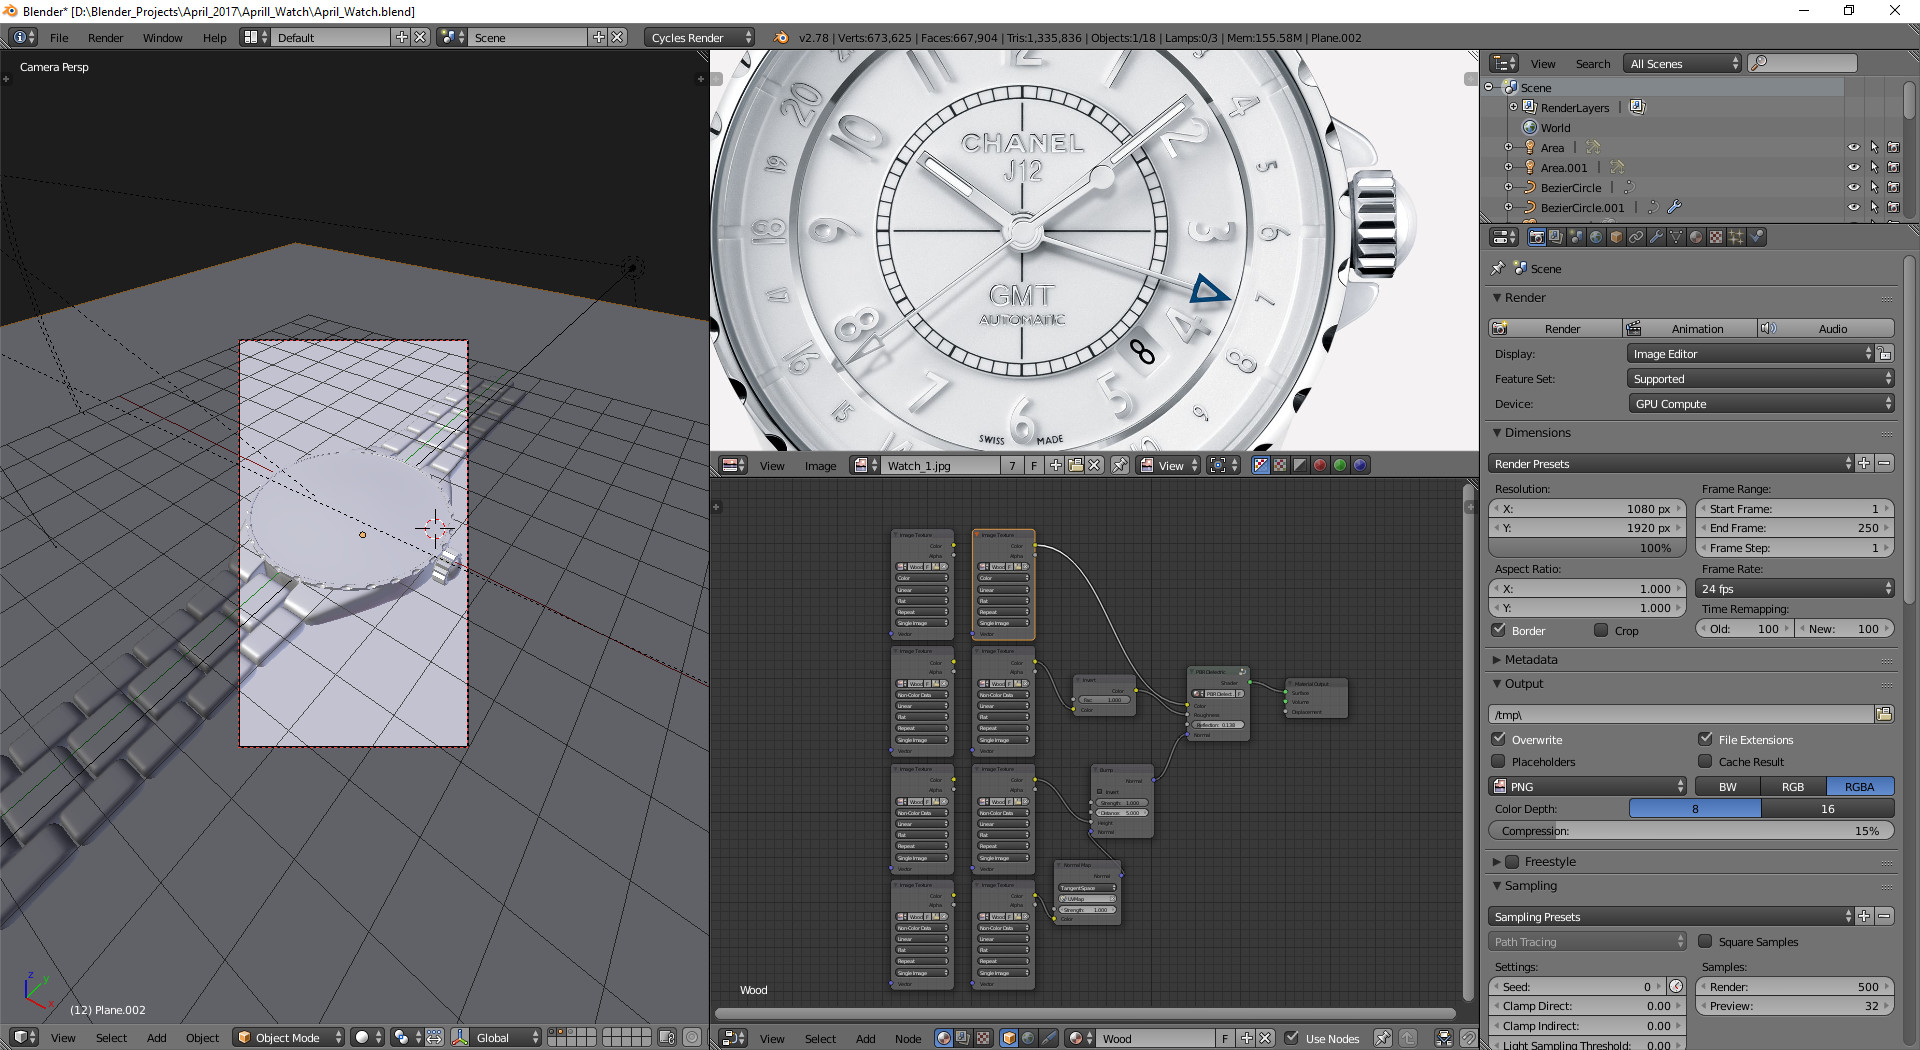The height and width of the screenshot is (1050, 1920).
Task: Toggle selectability arrow for Area.001
Action: point(1874,167)
